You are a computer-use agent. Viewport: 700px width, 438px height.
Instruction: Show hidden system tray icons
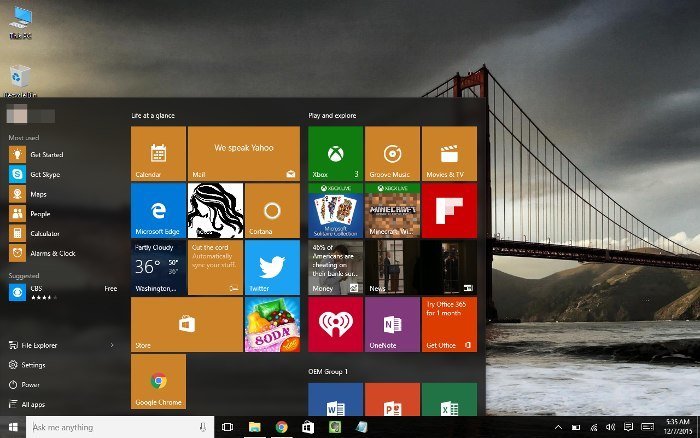pyautogui.click(x=558, y=427)
